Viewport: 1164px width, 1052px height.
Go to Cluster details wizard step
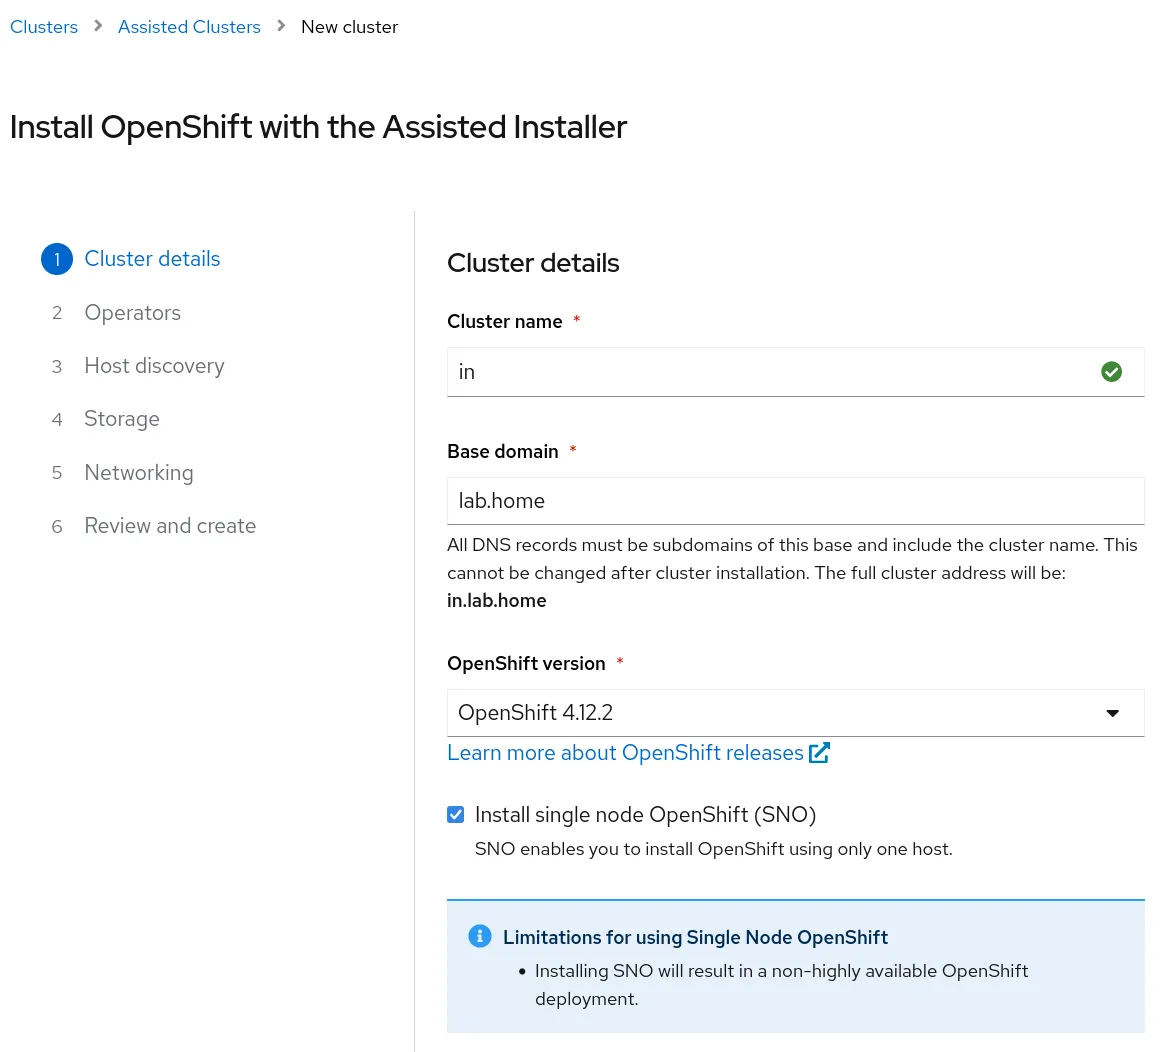152,259
